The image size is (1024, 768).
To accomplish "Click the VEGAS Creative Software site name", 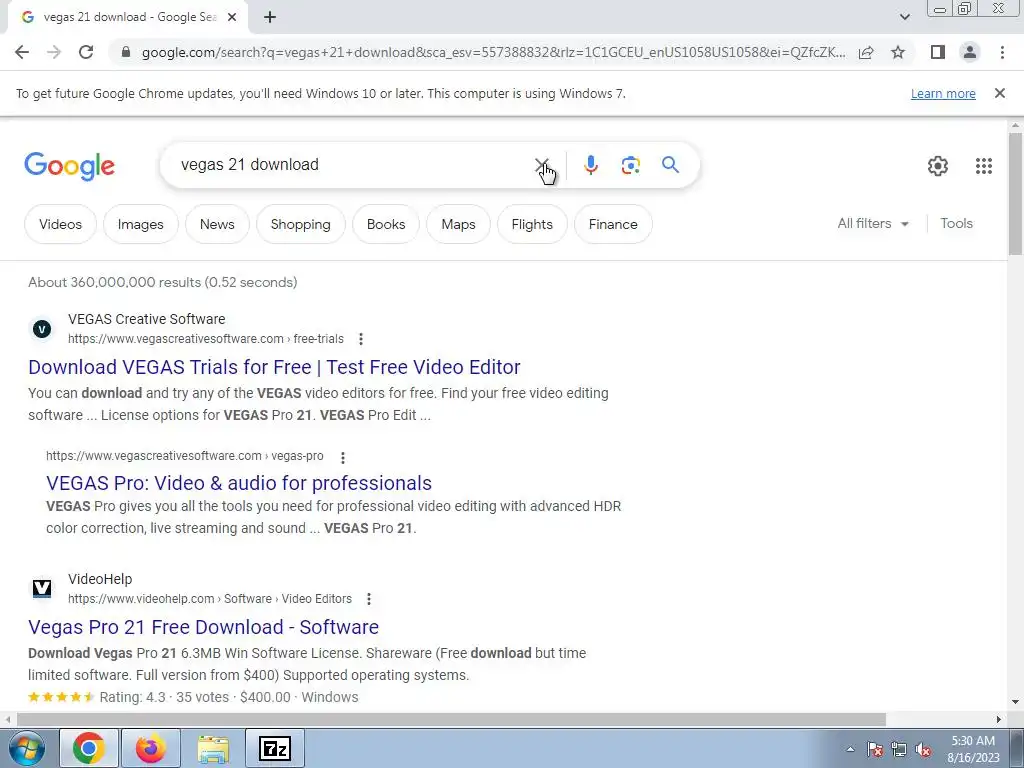I will (146, 319).
